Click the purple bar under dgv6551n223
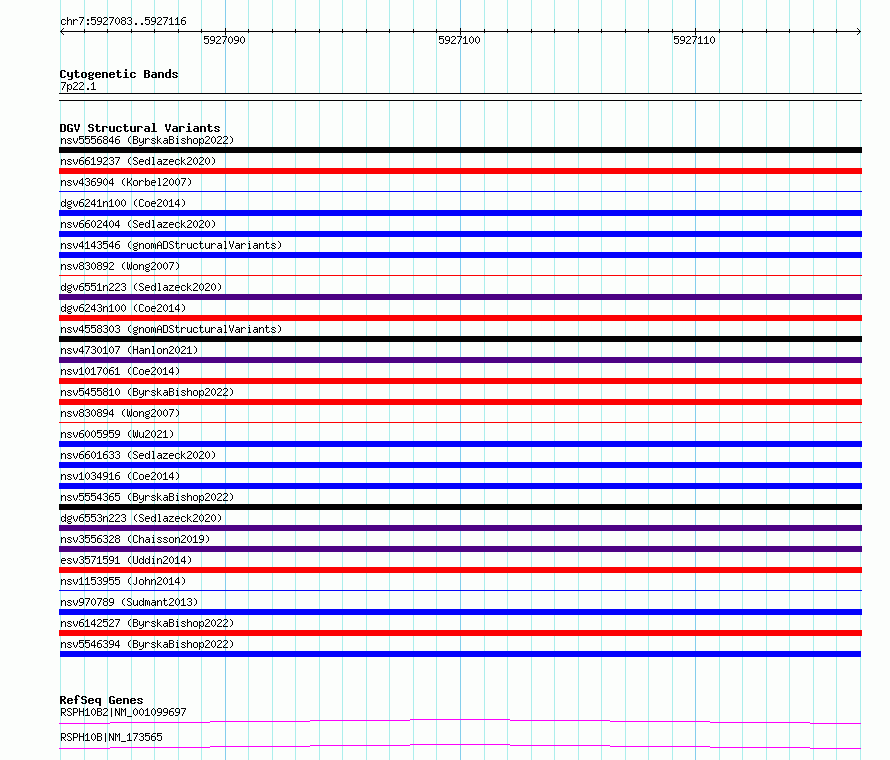This screenshot has height=760, width=890. (x=460, y=297)
